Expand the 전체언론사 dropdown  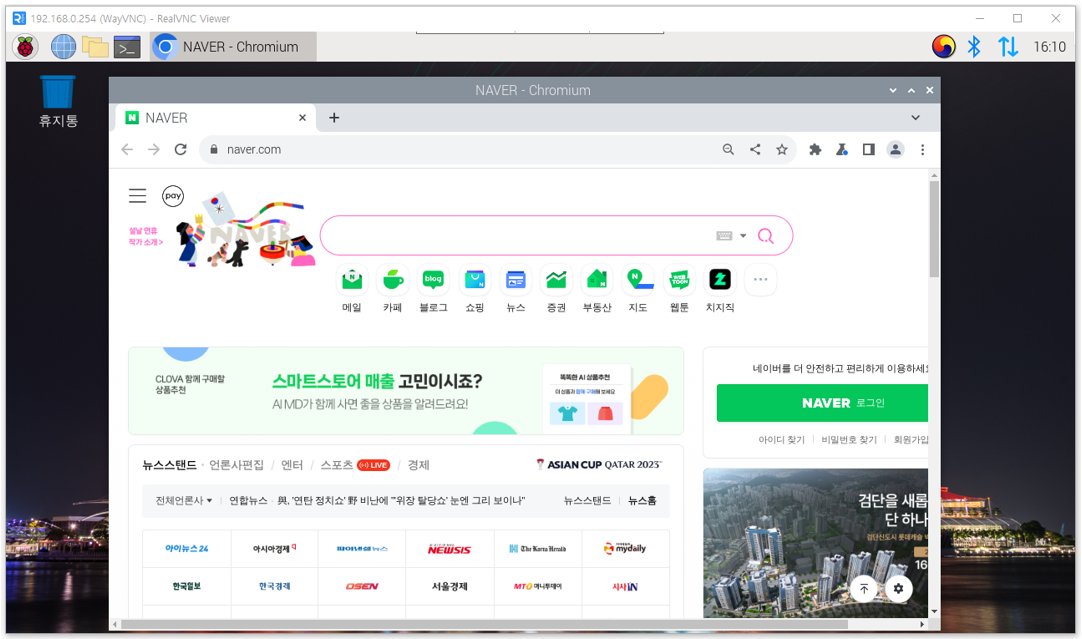click(184, 501)
